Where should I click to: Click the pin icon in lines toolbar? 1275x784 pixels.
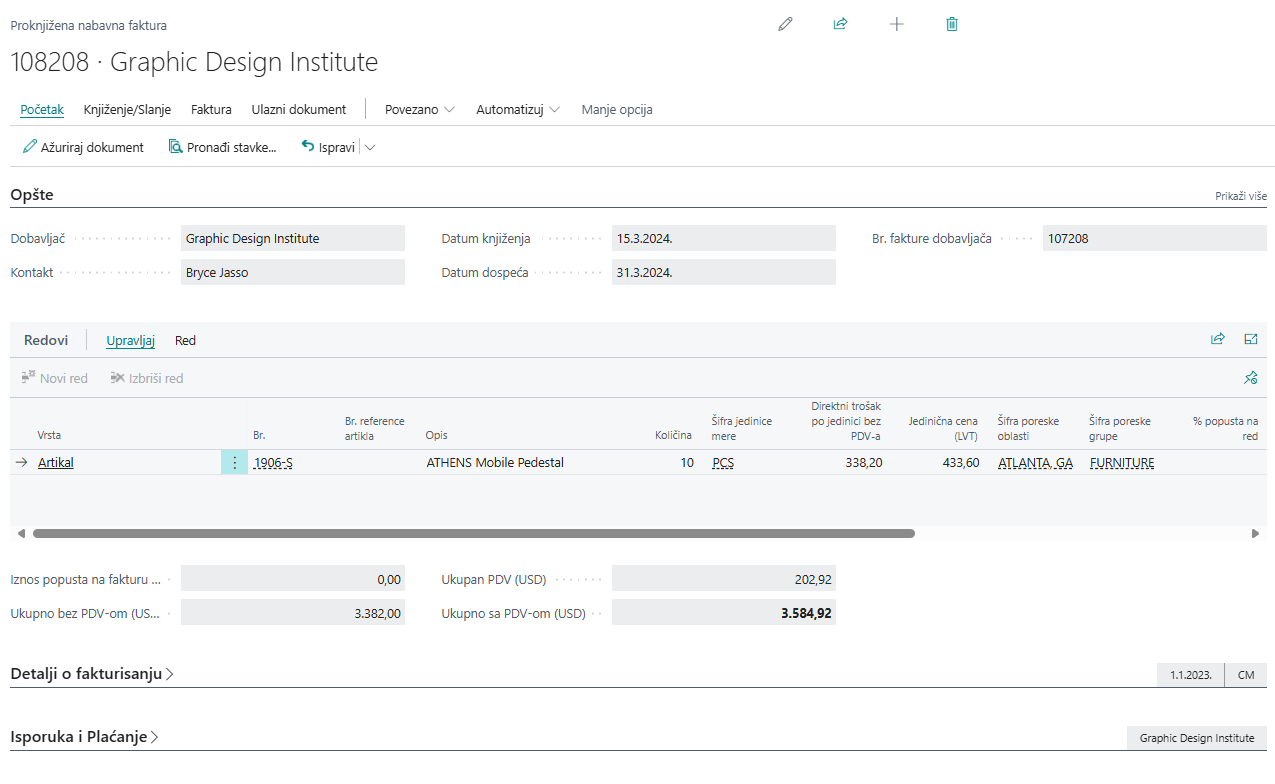1250,378
